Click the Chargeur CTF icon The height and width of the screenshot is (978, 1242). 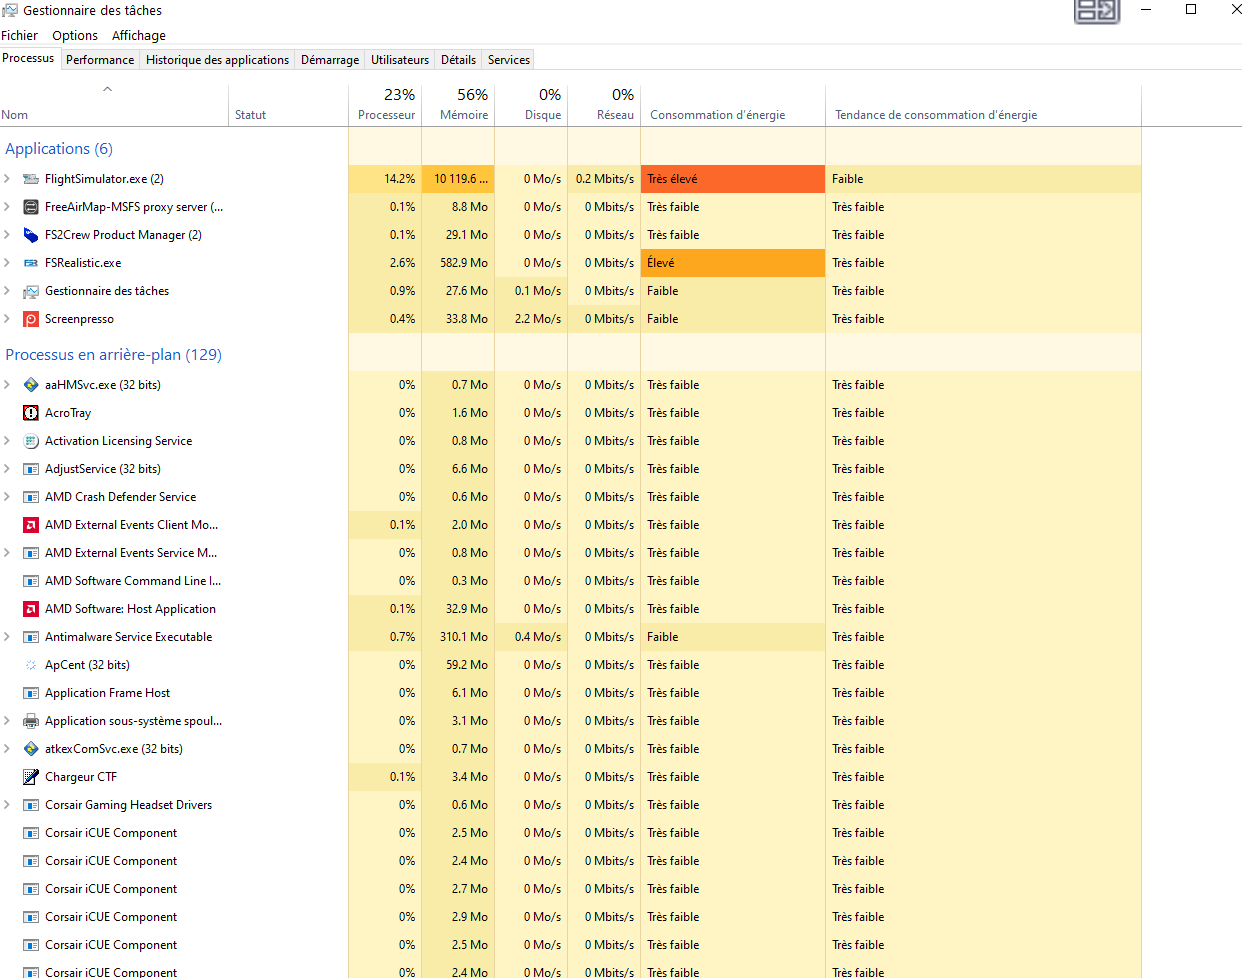[x=31, y=777]
